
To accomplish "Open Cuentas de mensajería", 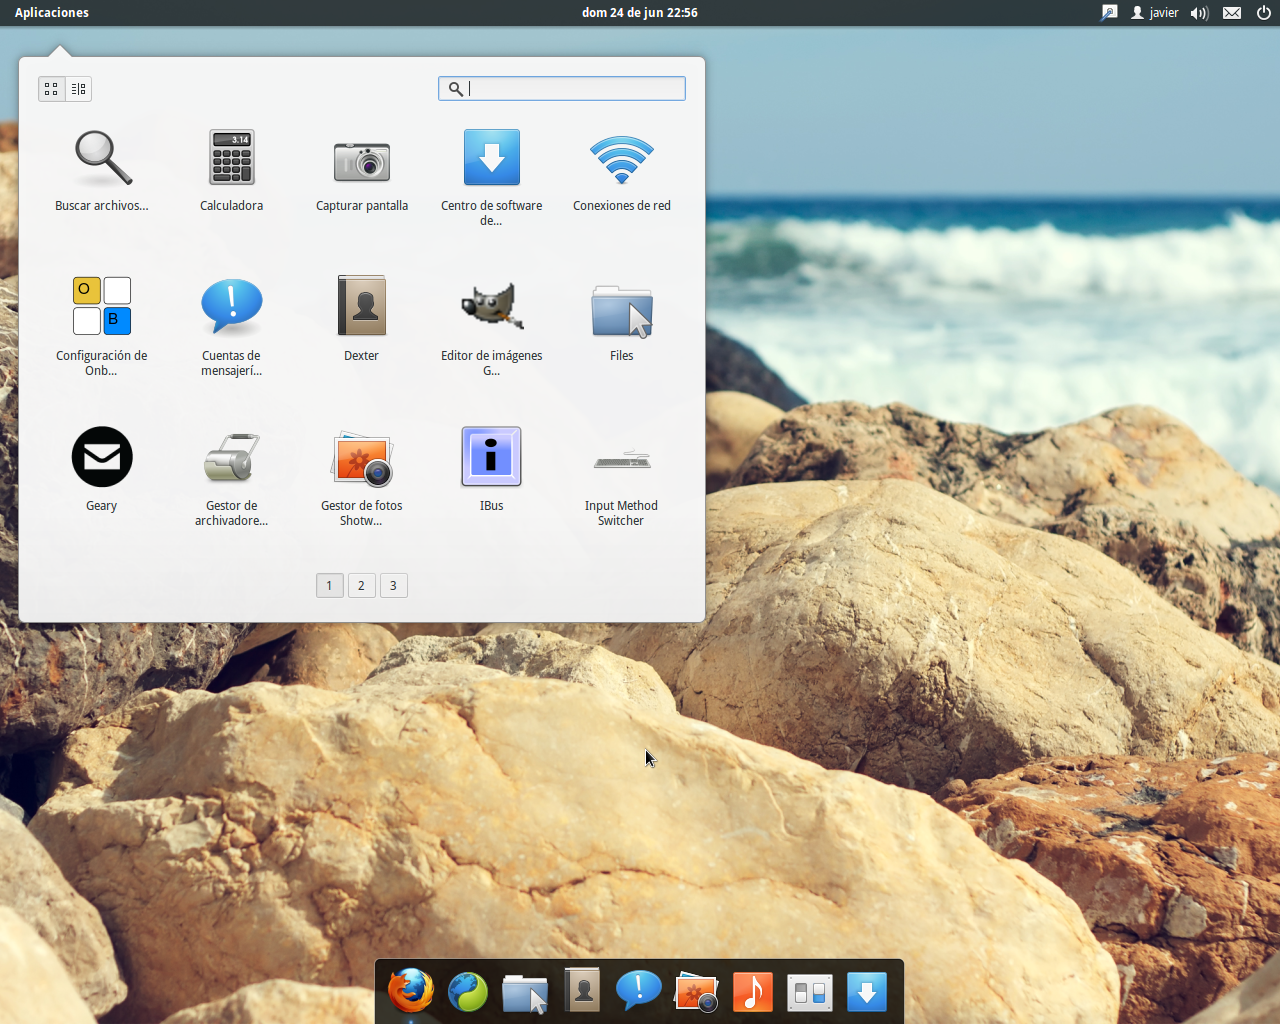I will click(231, 305).
